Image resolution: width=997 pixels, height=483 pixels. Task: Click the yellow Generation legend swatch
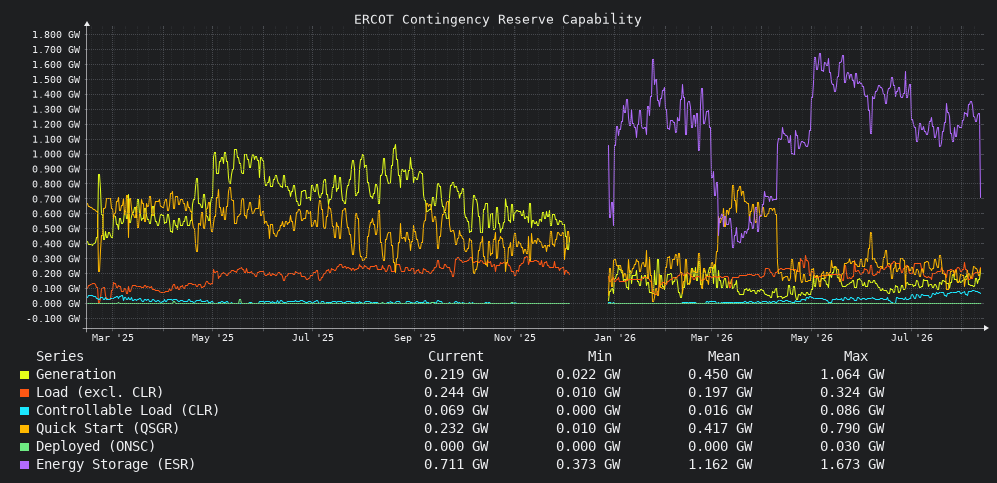[24, 376]
